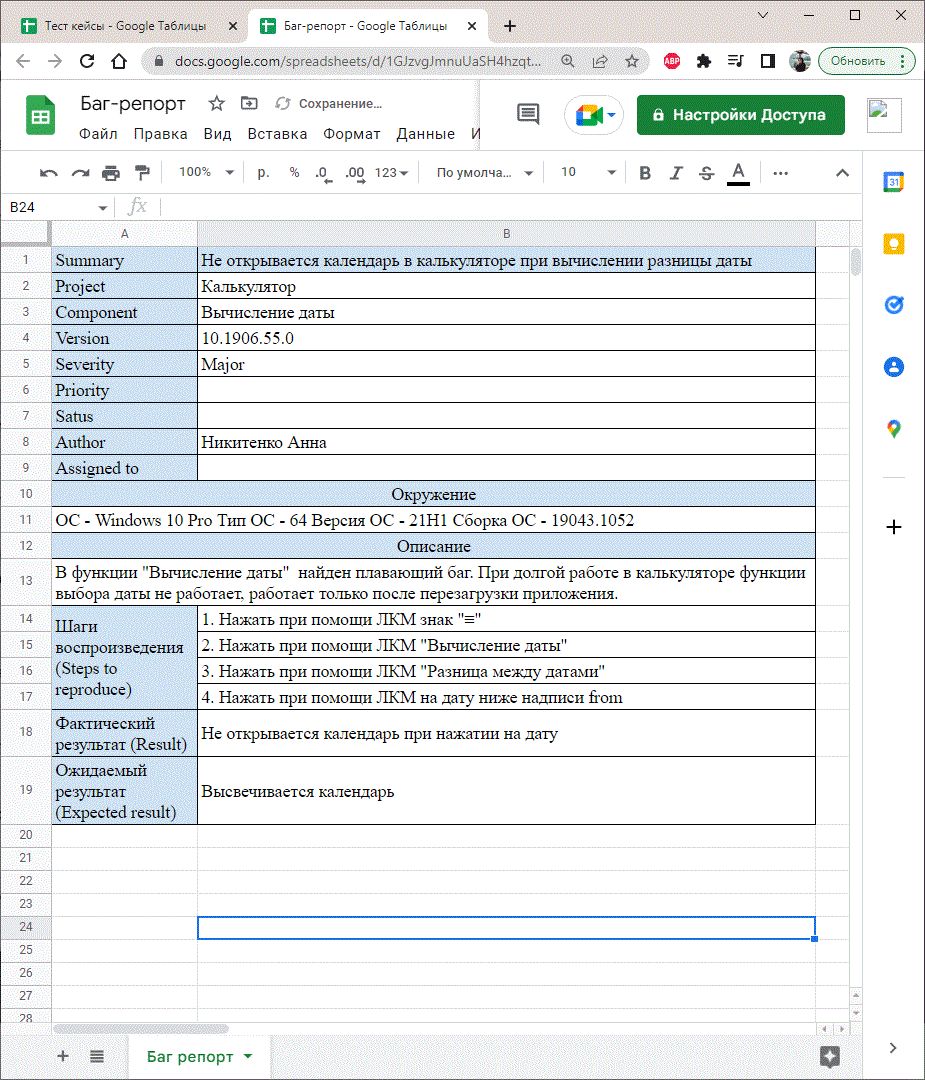Show more toolbar options (three dots)
Image resolution: width=925 pixels, height=1080 pixels.
[780, 173]
